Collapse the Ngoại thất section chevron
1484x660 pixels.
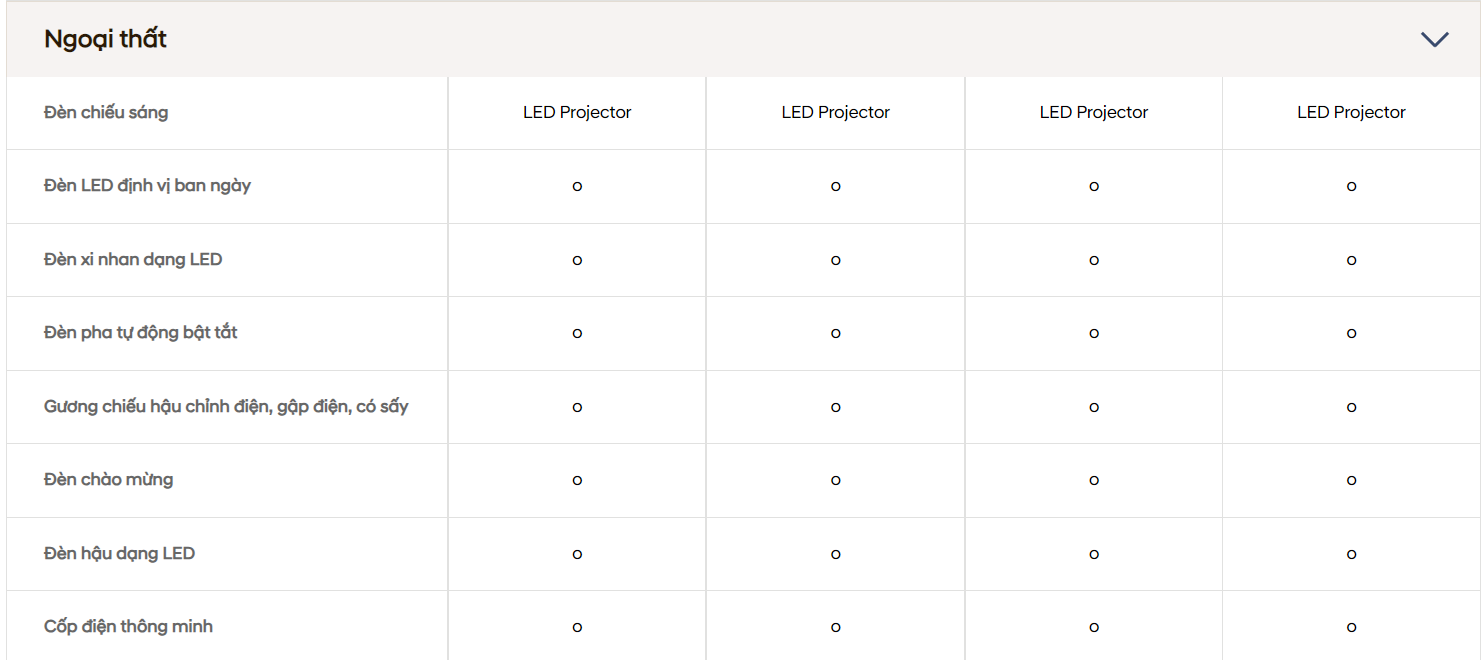click(1435, 40)
